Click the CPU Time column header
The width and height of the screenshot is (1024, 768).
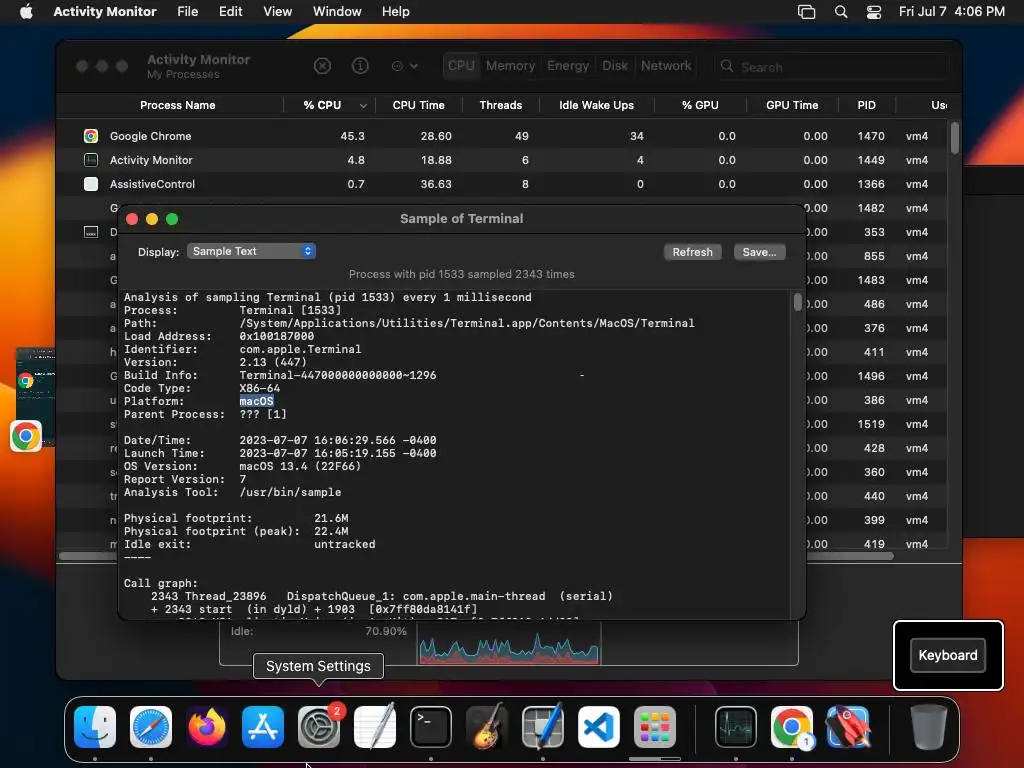coord(419,105)
